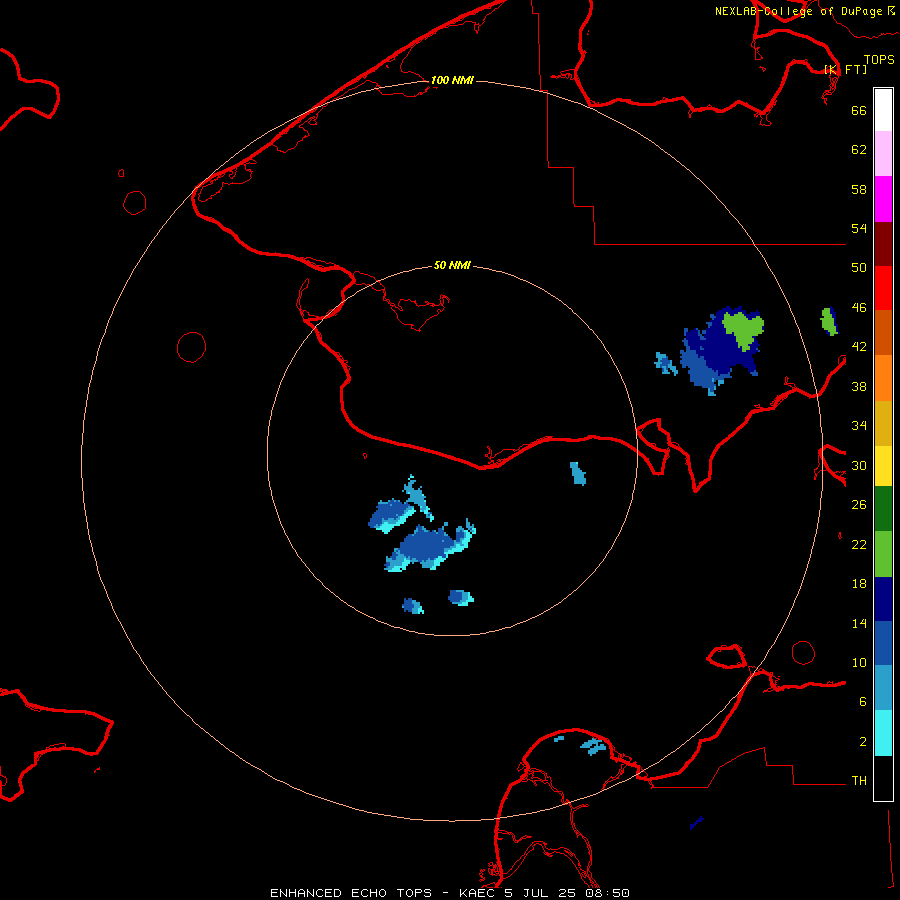This screenshot has width=900, height=900.
Task: Click the white swatch in the tops legend
Action: [x=883, y=110]
